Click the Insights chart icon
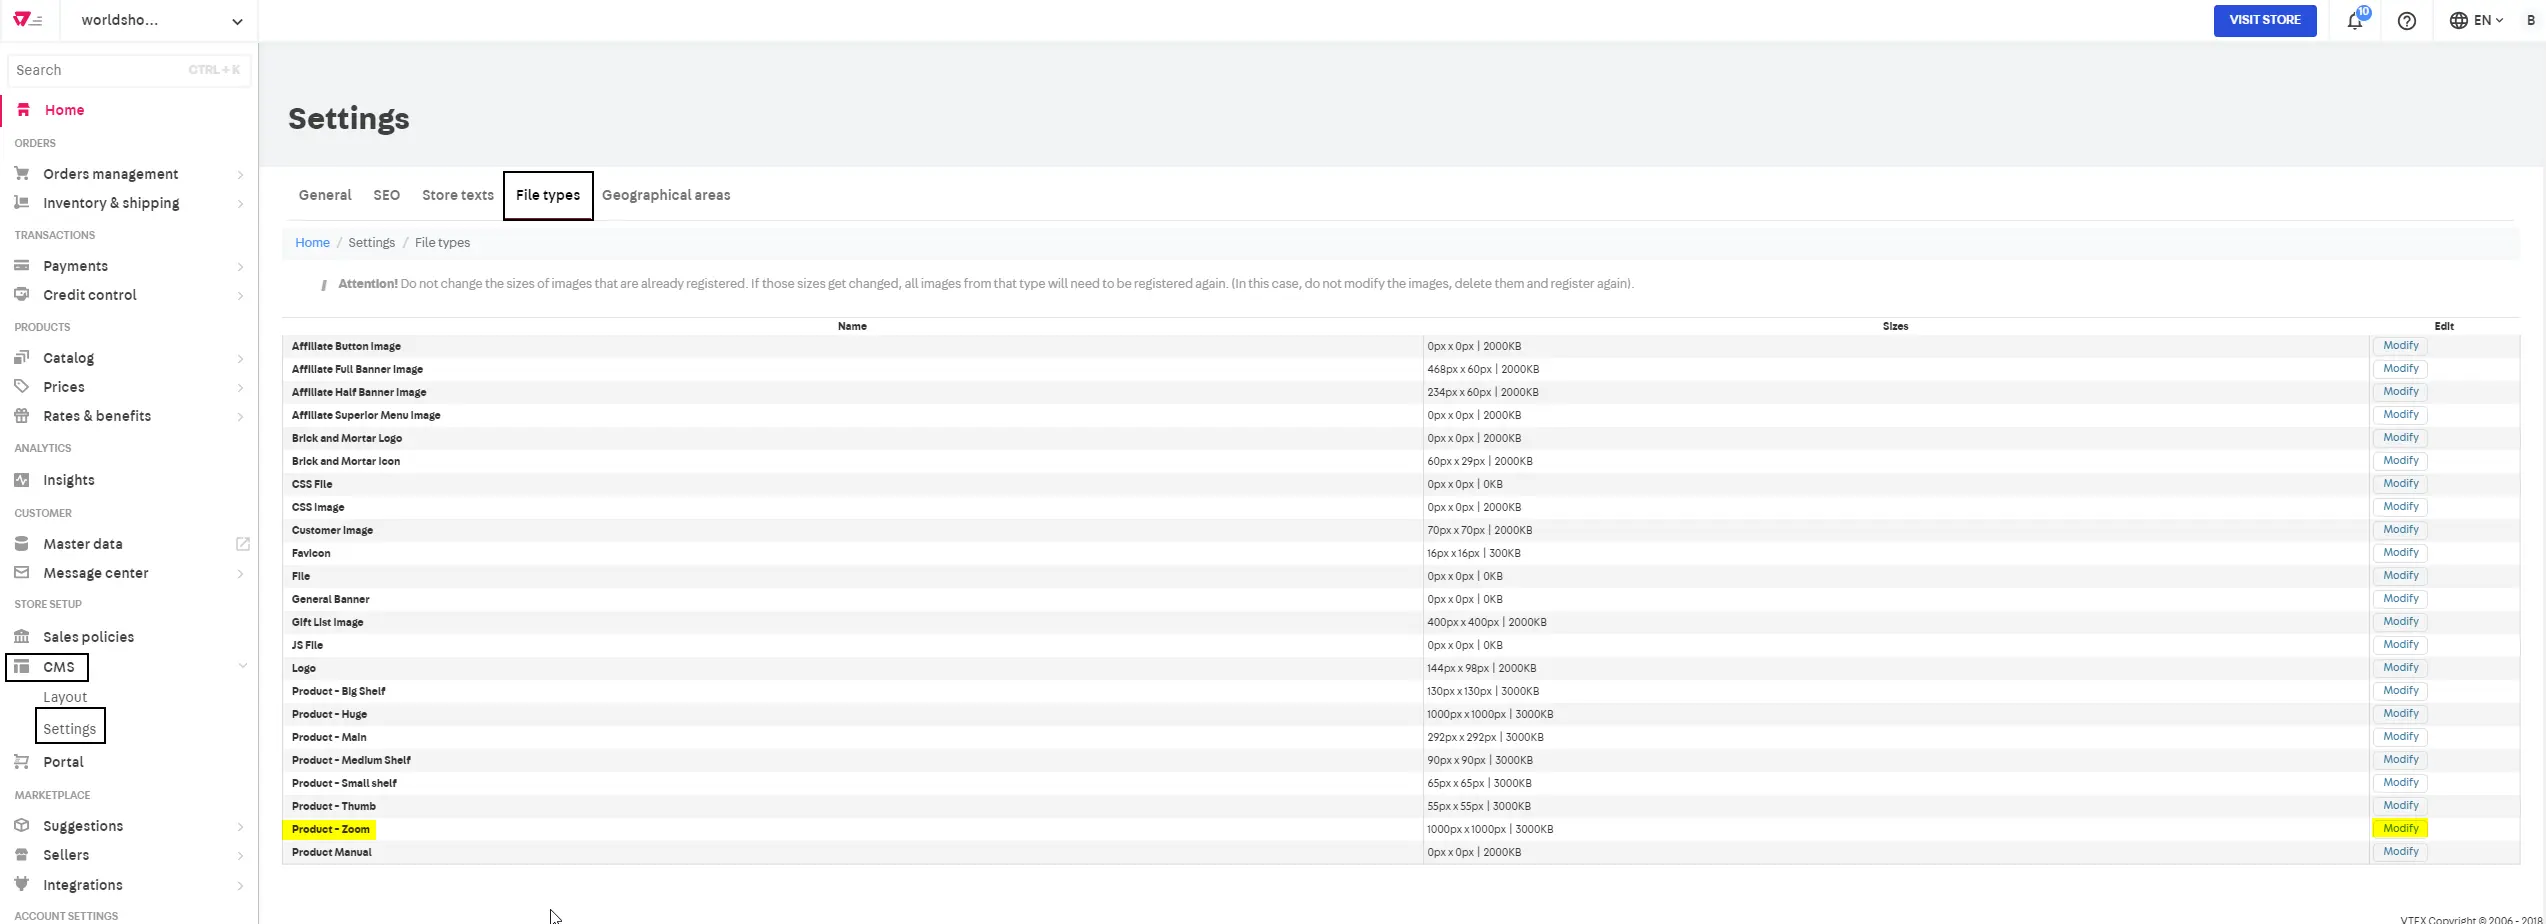Image resolution: width=2546 pixels, height=924 pixels. 22,480
